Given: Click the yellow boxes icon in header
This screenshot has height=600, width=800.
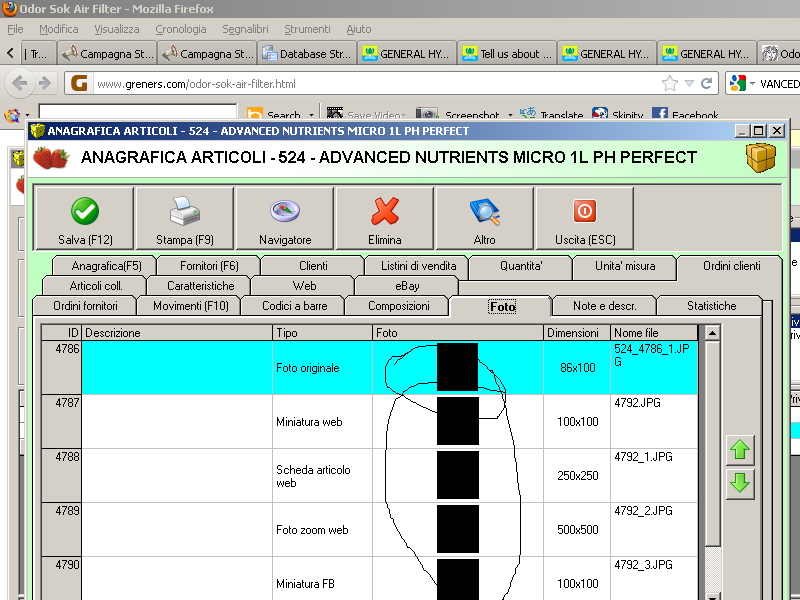Looking at the screenshot, I should (761, 157).
